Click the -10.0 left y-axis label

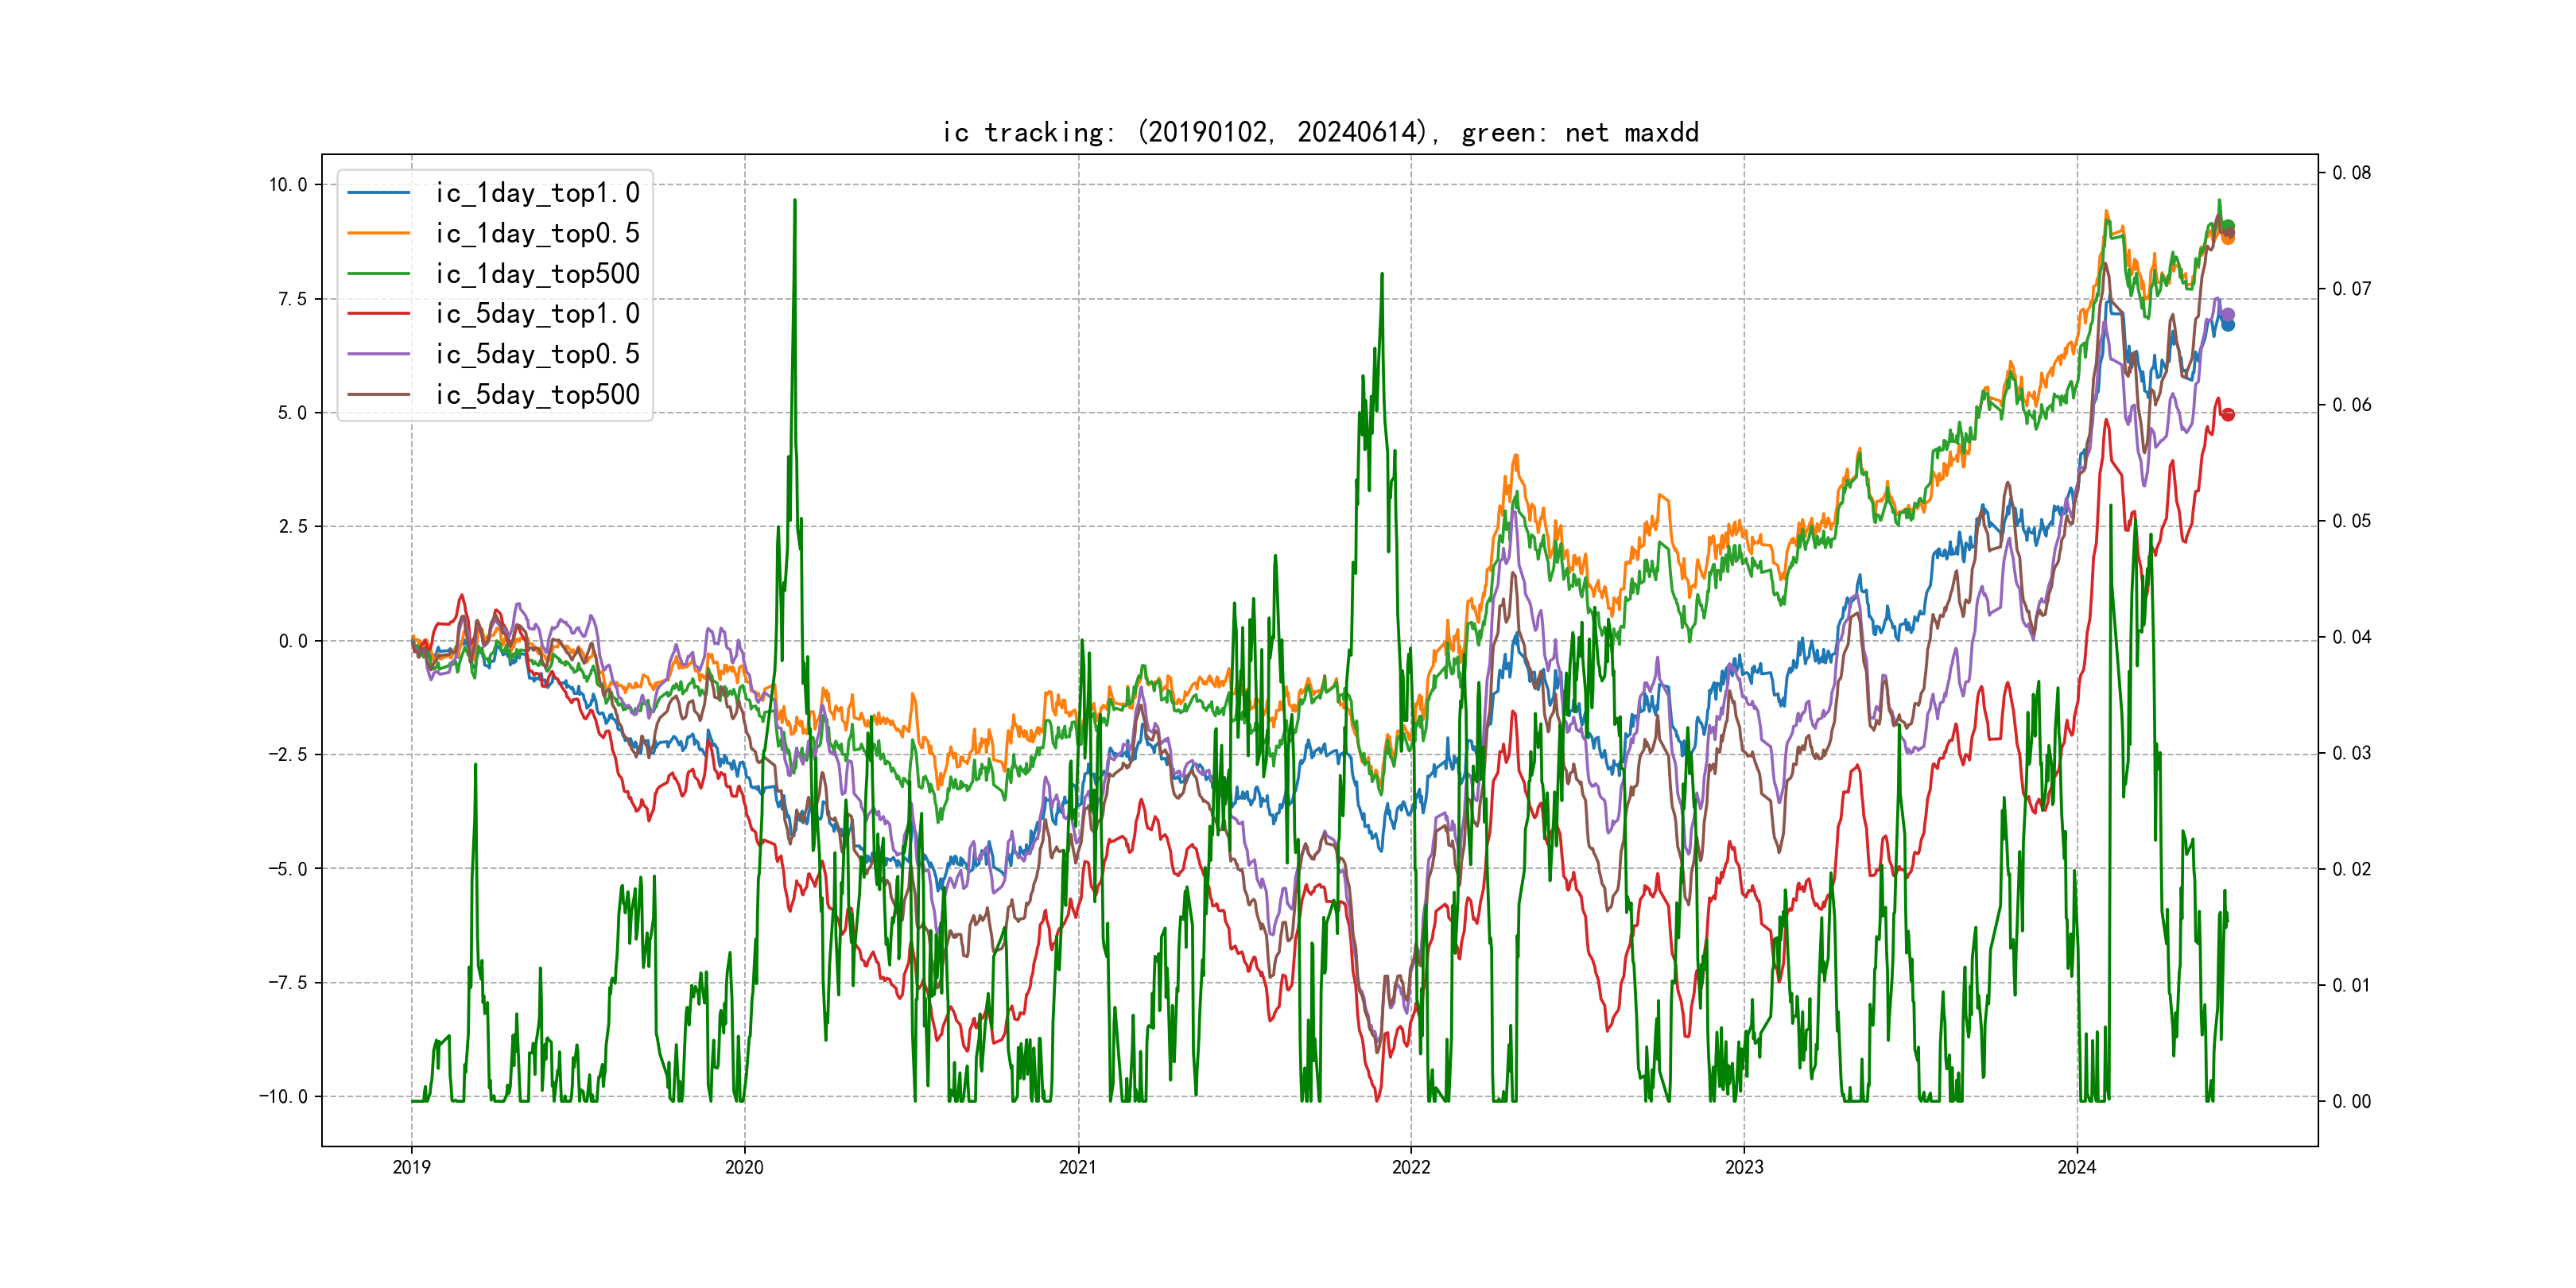(x=283, y=1097)
